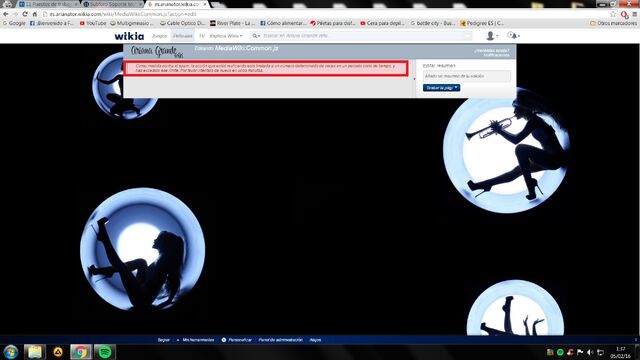
Task: Open File Explorer from the taskbar
Action: pyautogui.click(x=35, y=352)
